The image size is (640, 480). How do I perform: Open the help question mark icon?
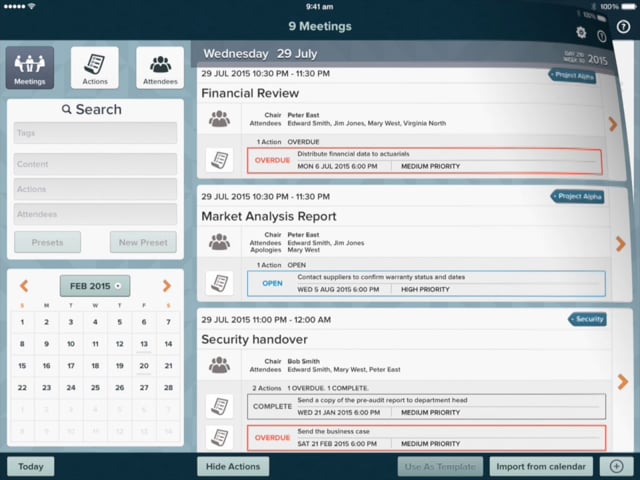coord(623,27)
